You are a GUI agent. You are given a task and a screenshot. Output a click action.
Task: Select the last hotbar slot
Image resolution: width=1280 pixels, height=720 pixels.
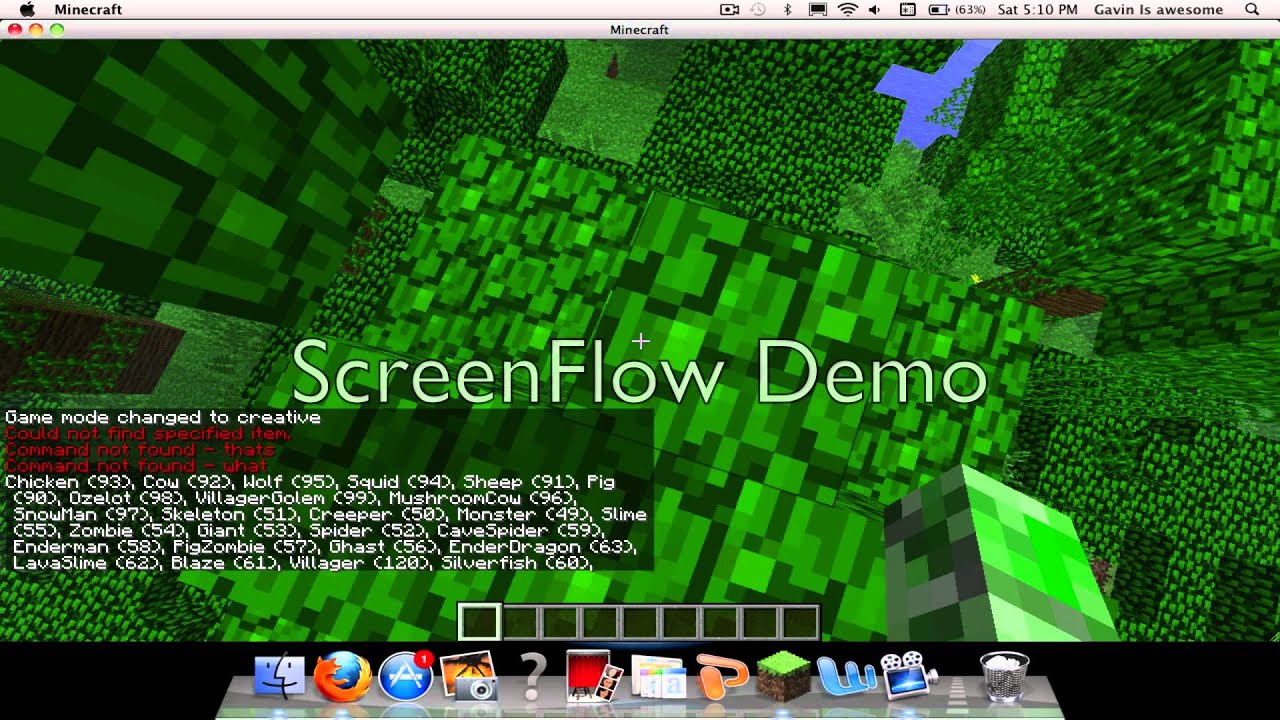[799, 622]
